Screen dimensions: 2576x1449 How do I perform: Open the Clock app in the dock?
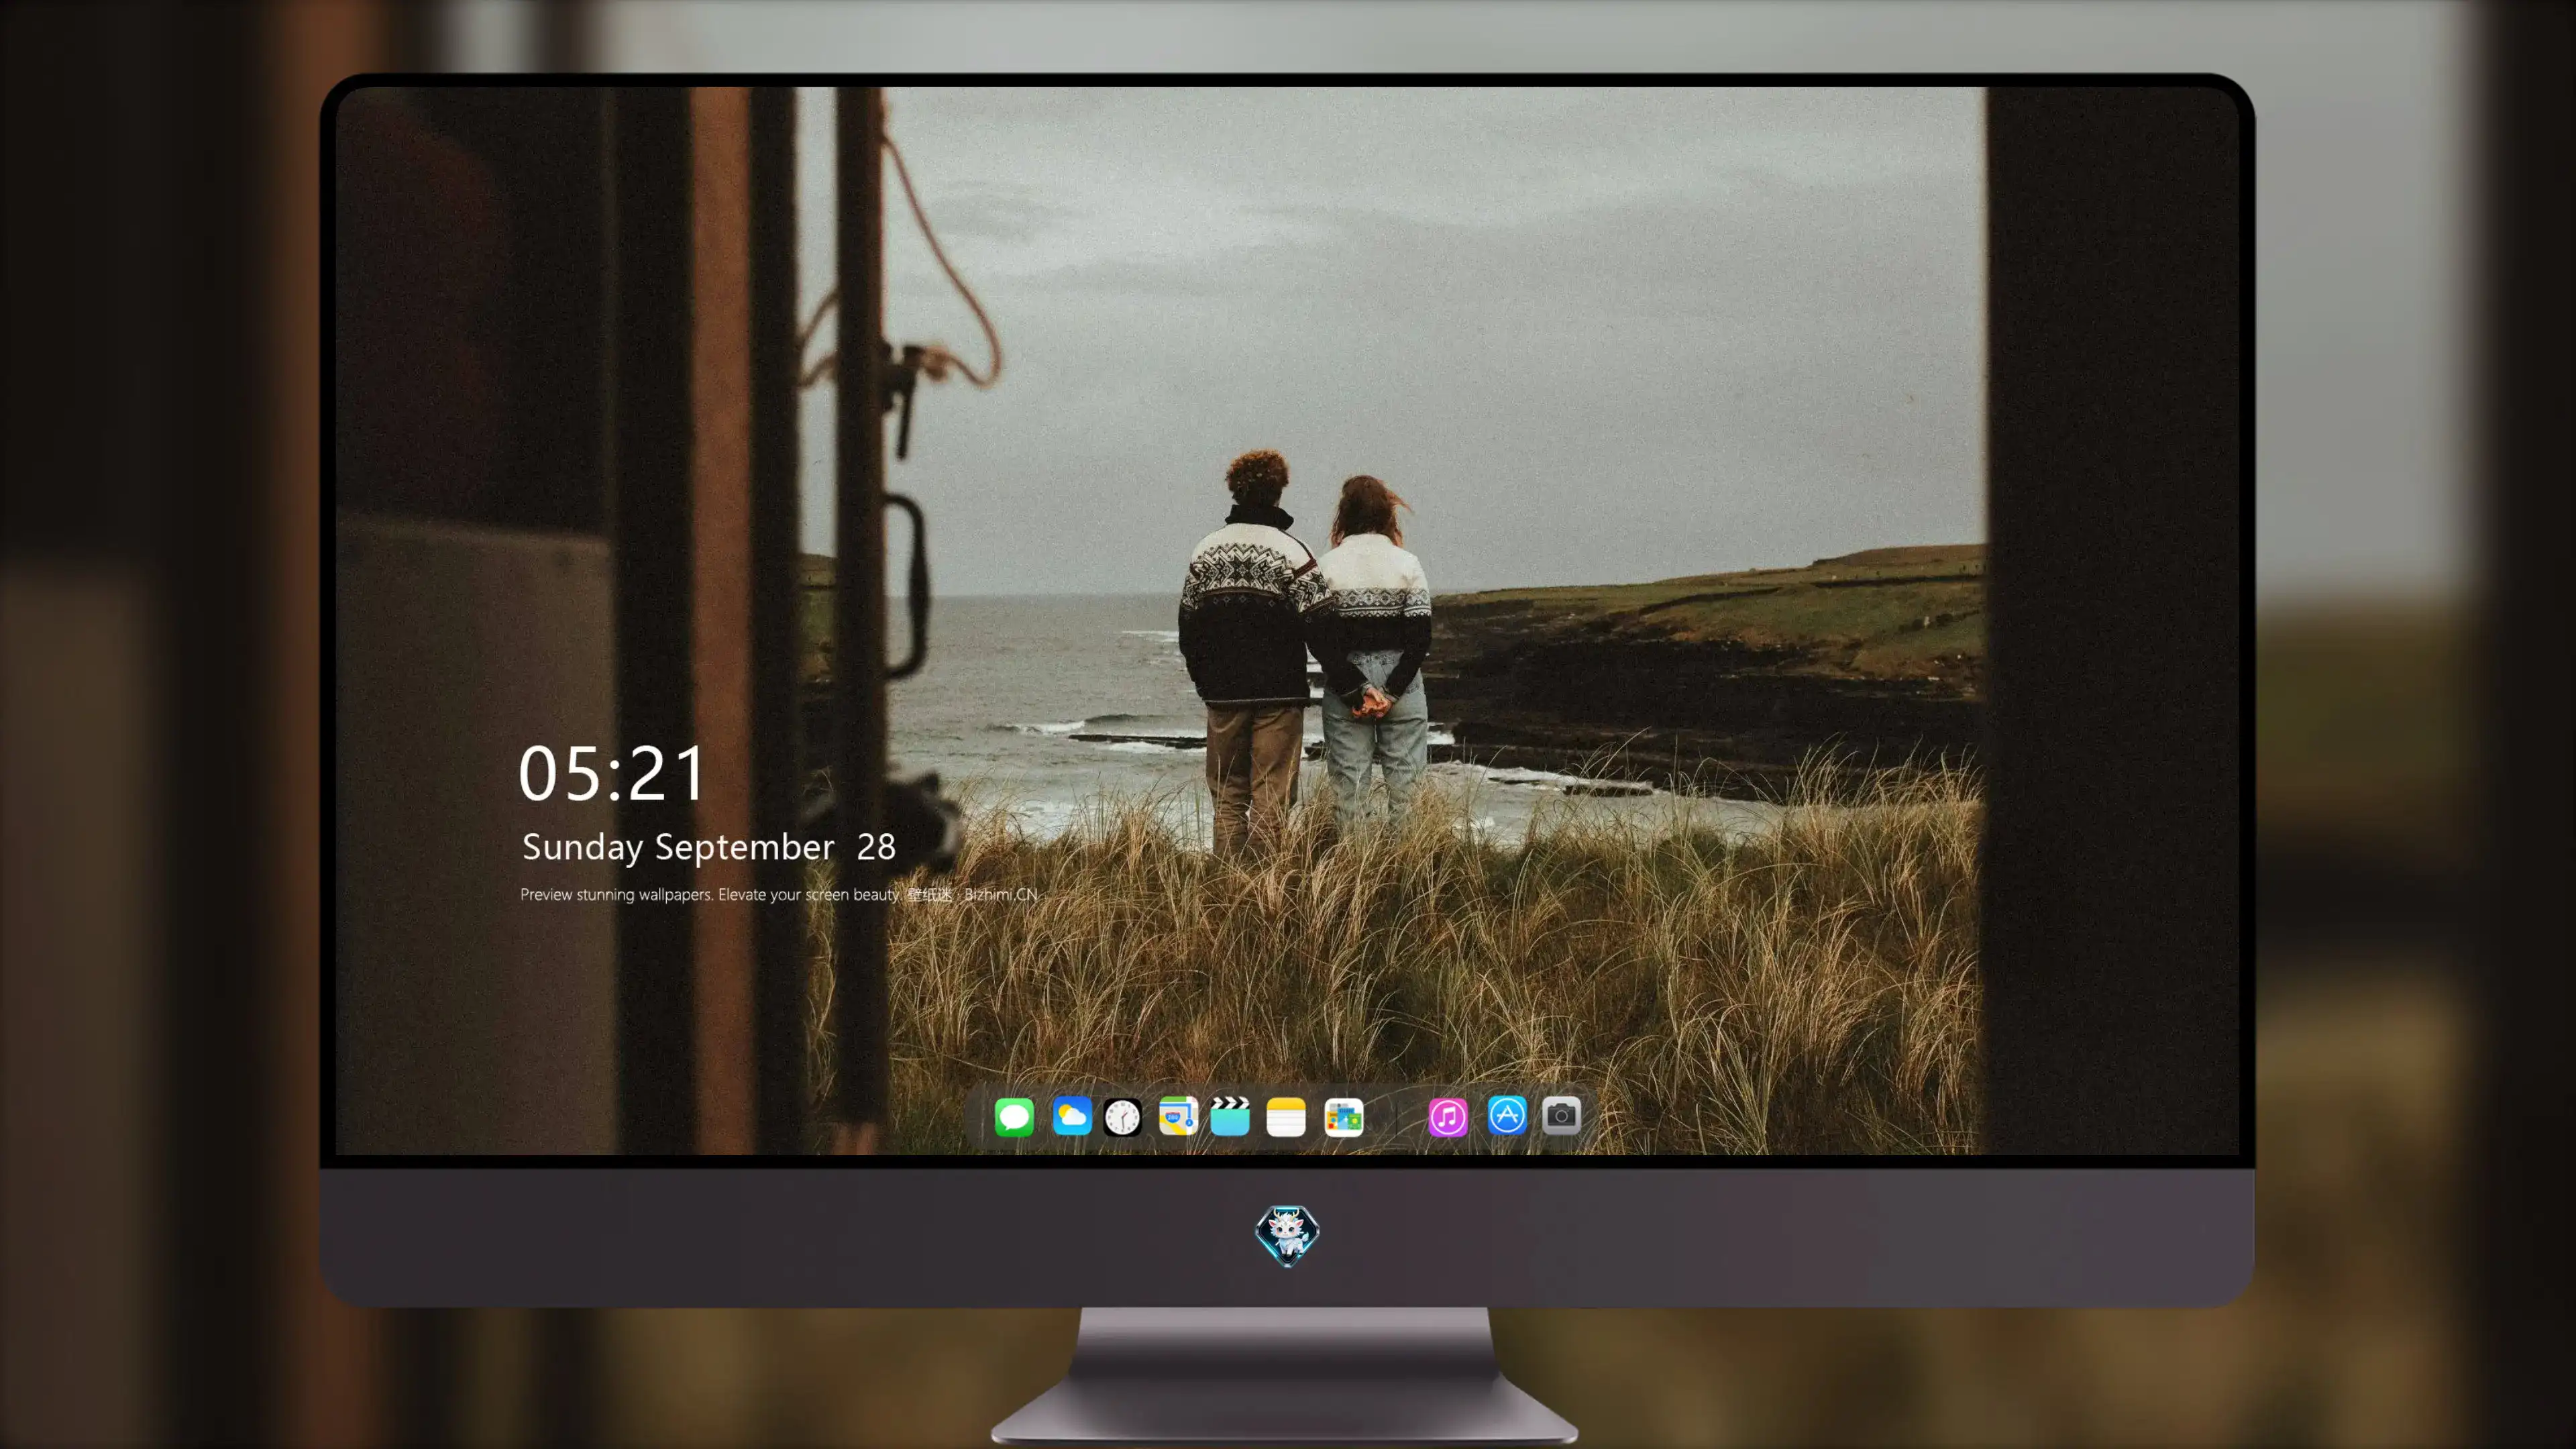pyautogui.click(x=1122, y=1117)
